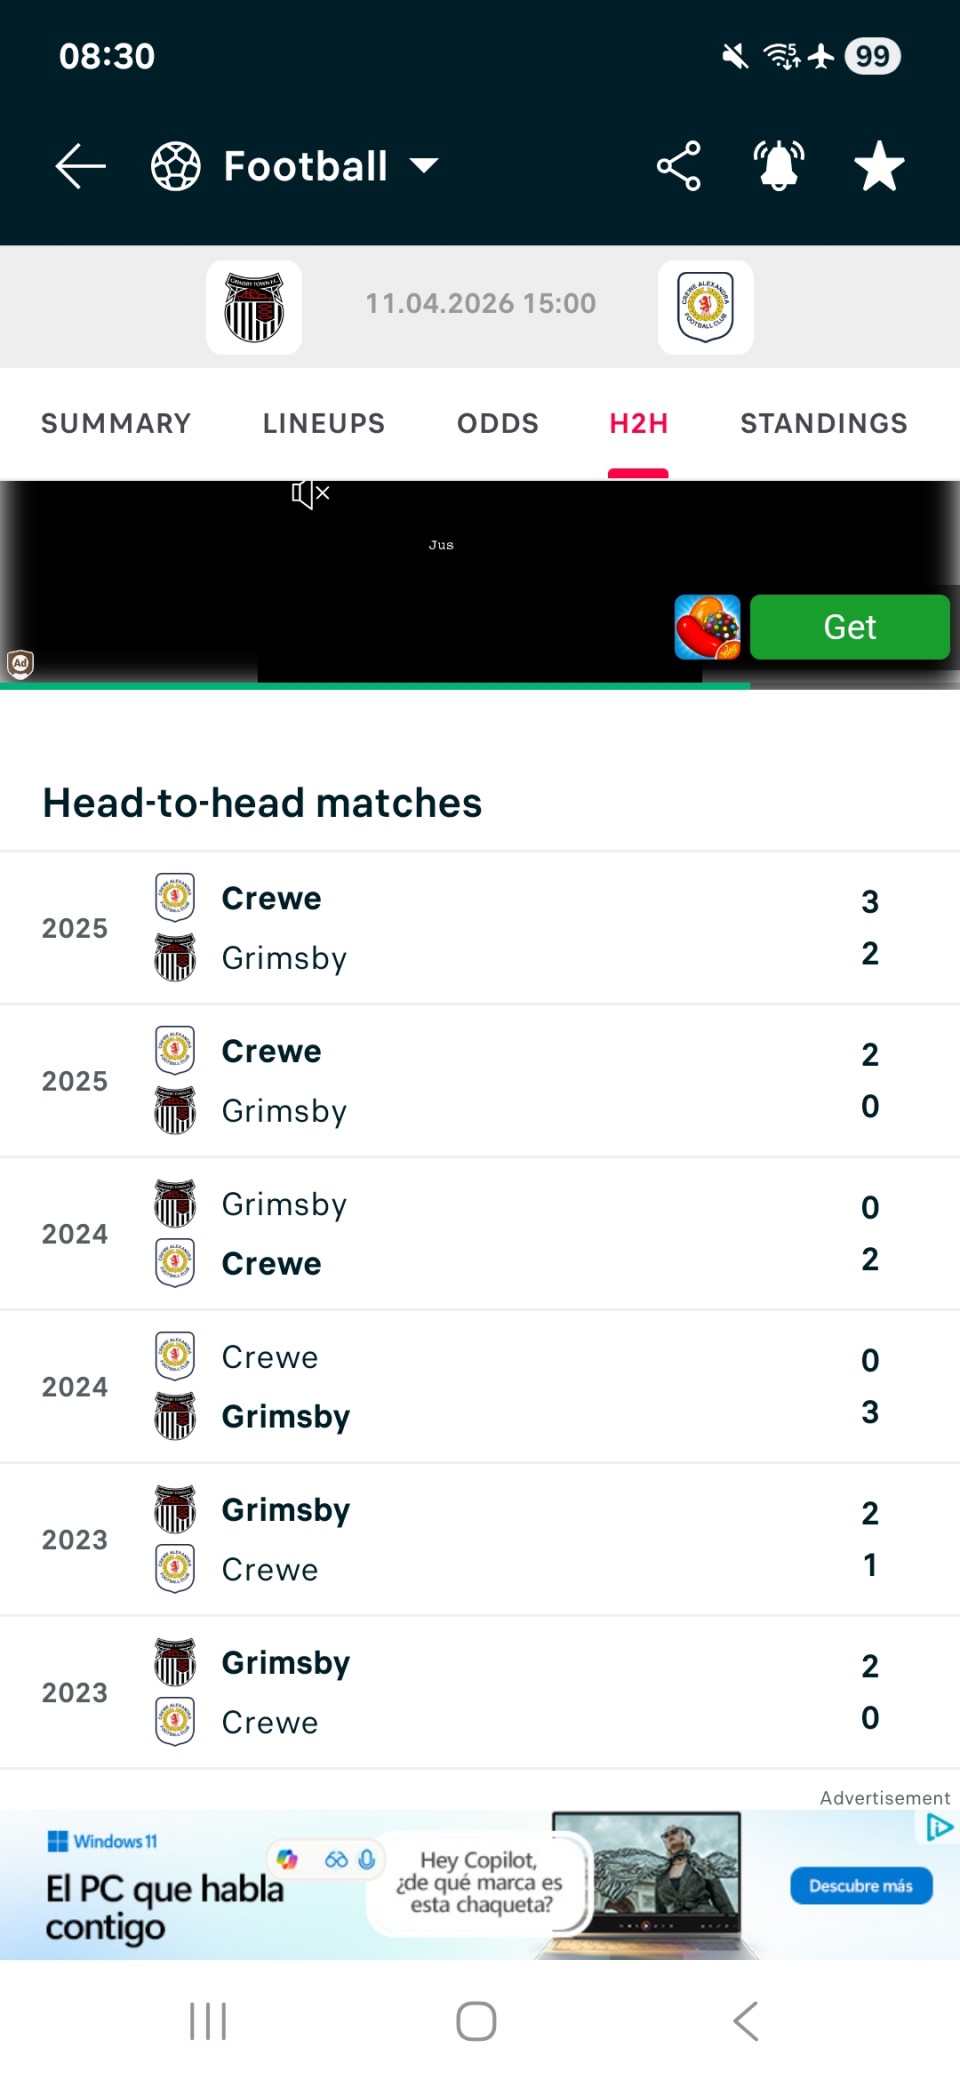Open the 2025 Crewe 3-2 Grimsby match
This screenshot has height=2080, width=960.
click(x=480, y=928)
